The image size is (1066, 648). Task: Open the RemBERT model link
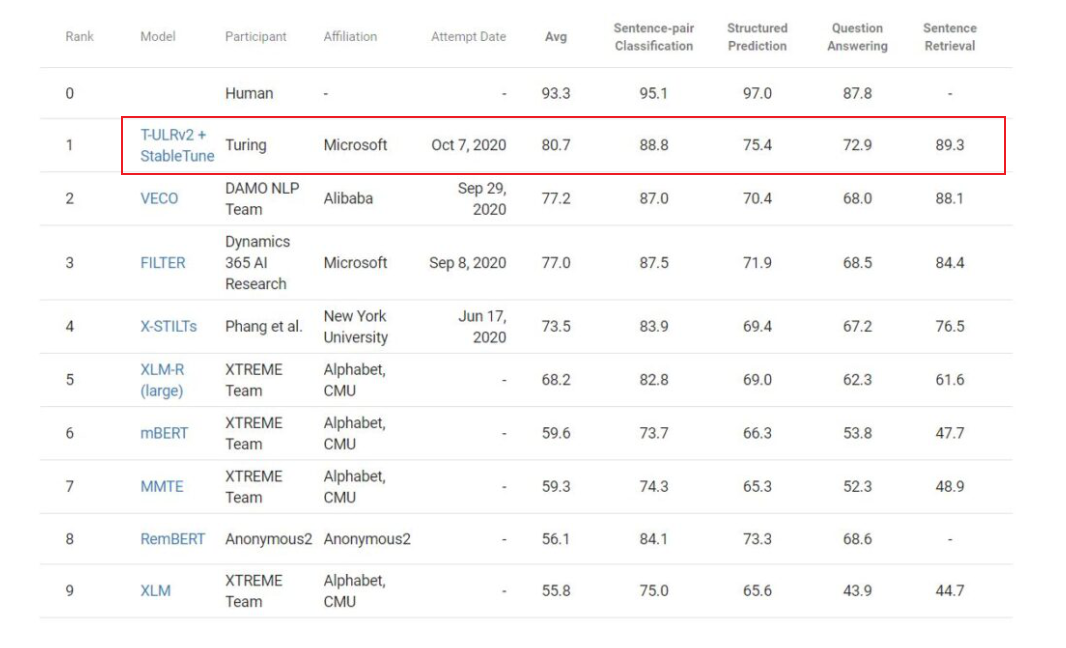coord(173,539)
